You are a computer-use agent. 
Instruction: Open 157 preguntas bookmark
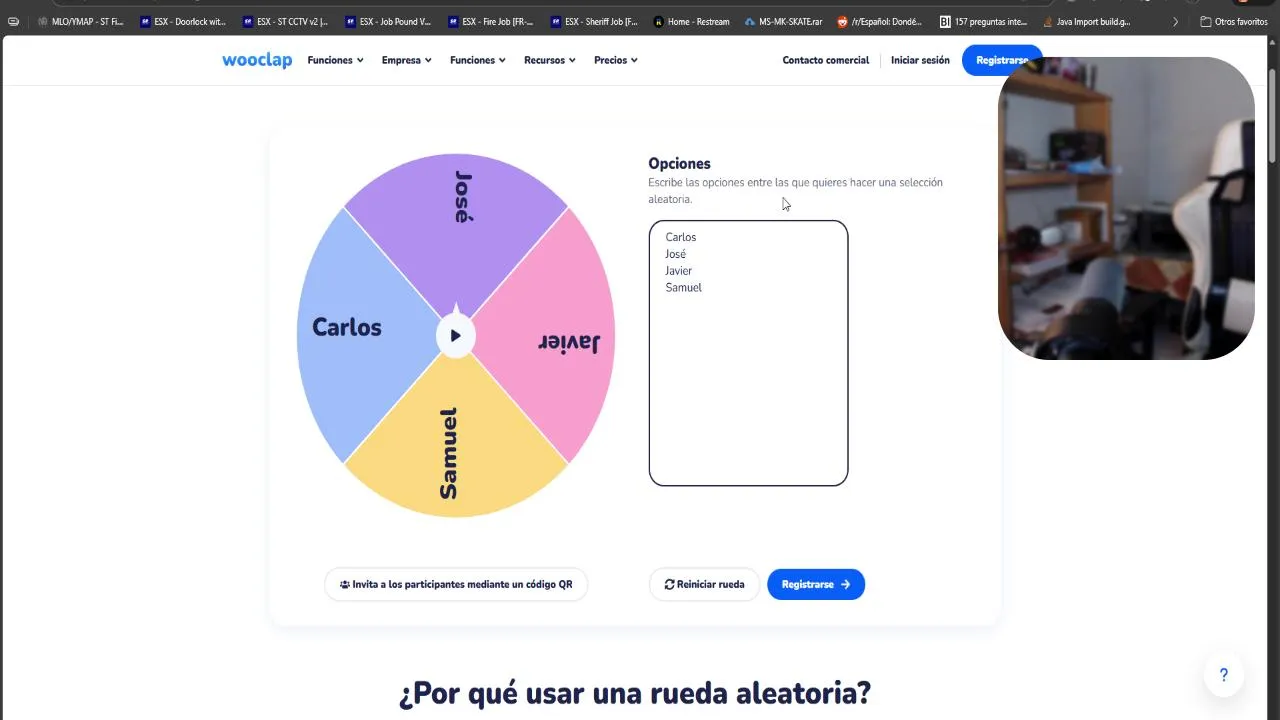[x=984, y=21]
